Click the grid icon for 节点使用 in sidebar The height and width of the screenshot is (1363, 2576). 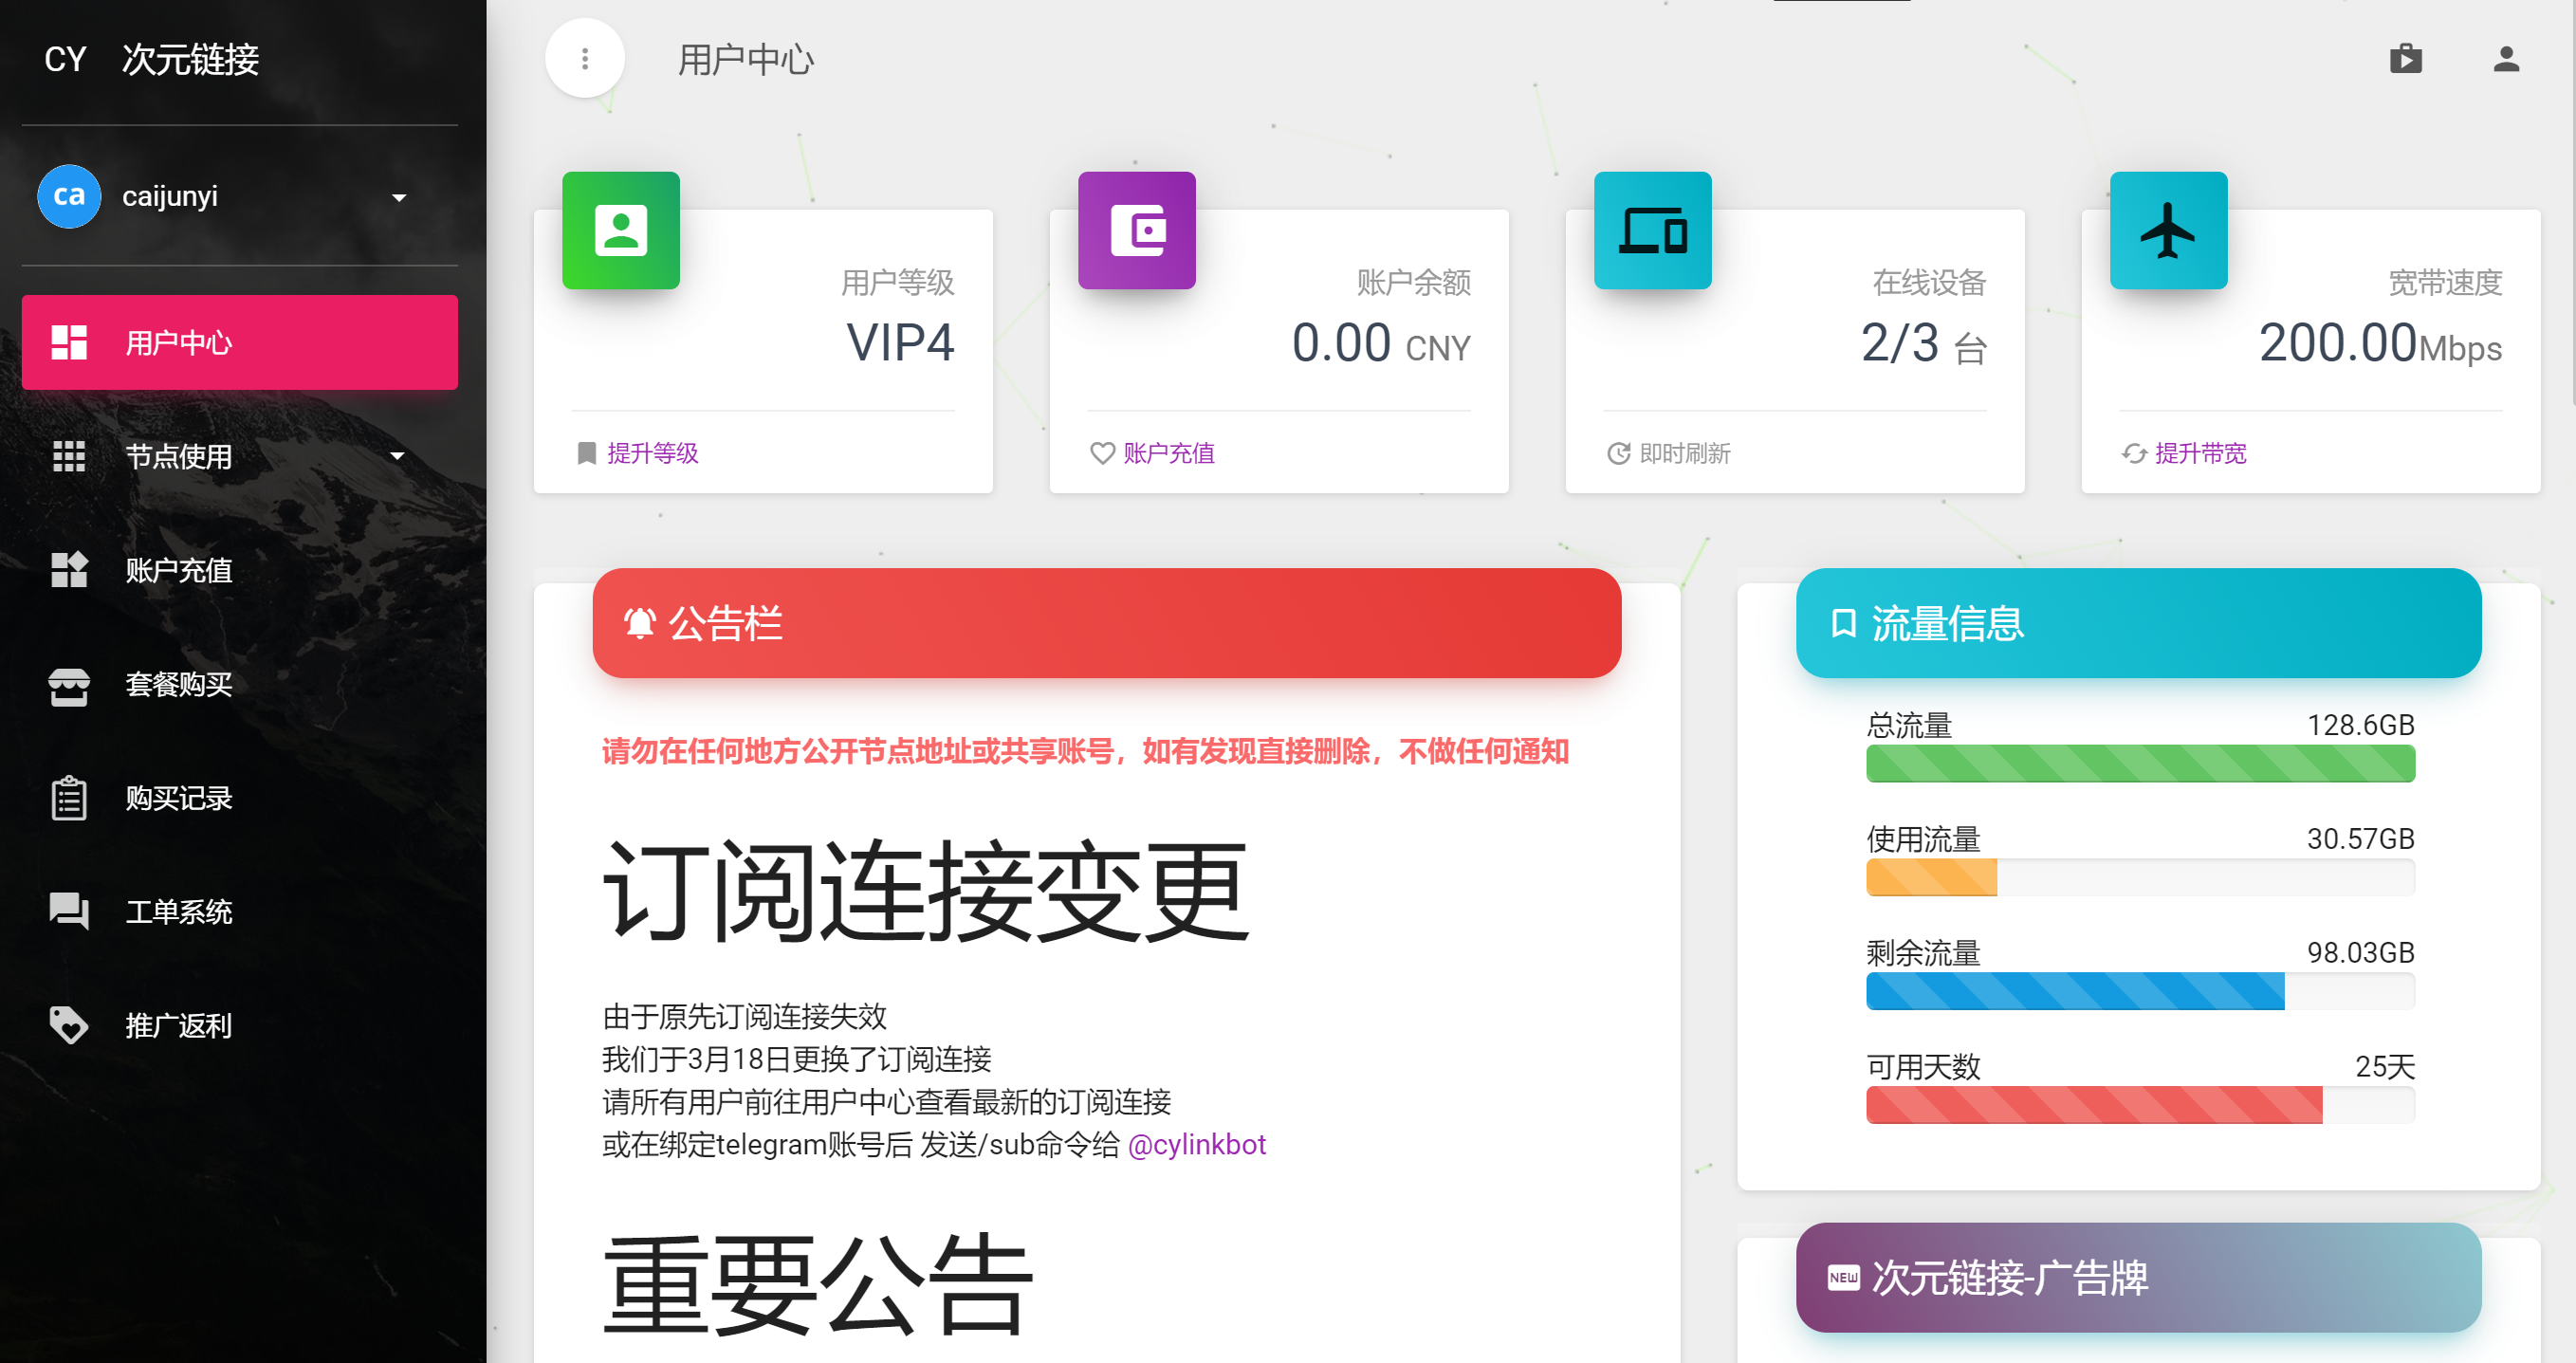[69, 456]
